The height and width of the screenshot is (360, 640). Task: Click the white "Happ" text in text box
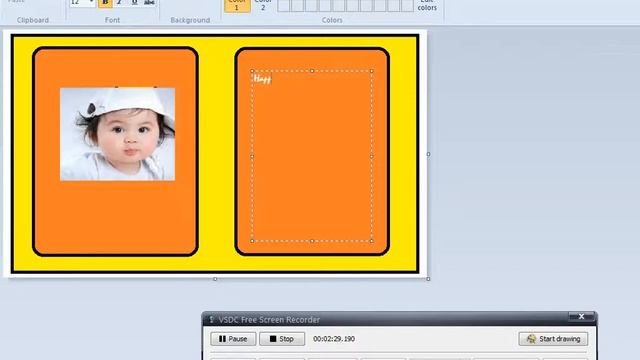(262, 78)
